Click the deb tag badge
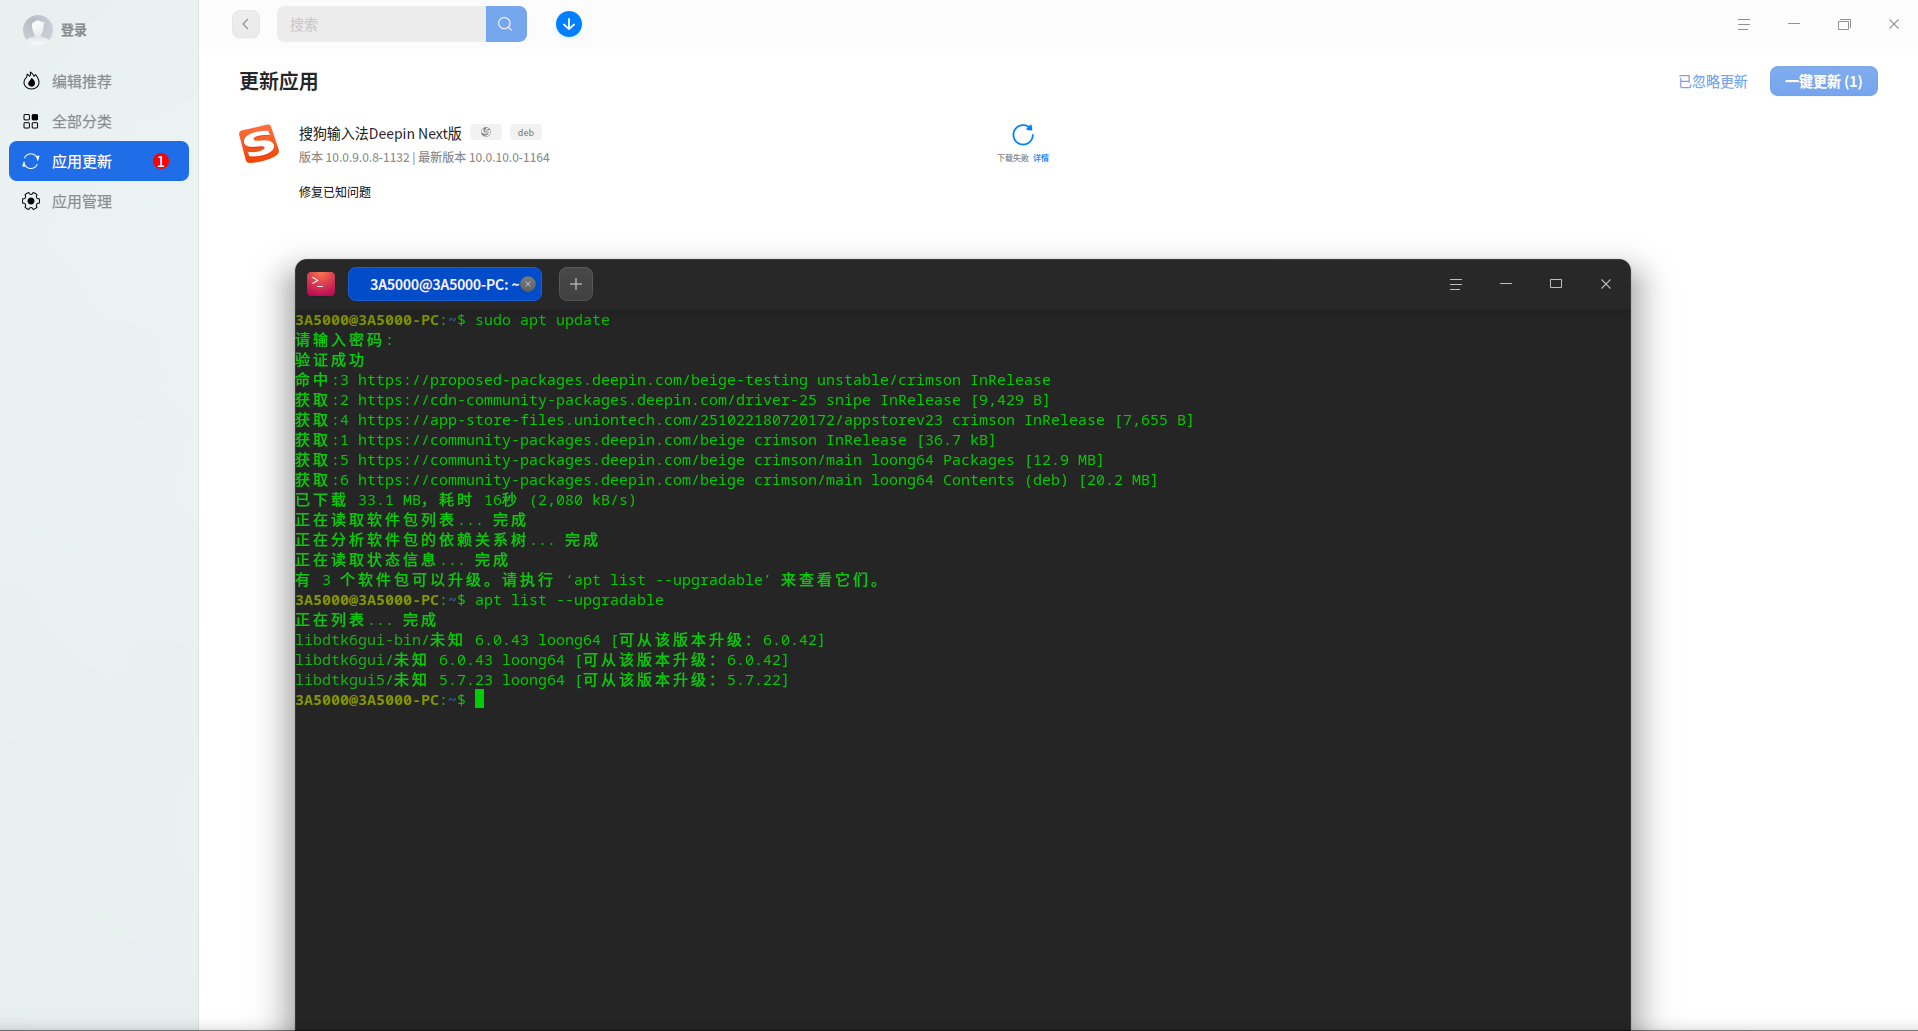This screenshot has height=1031, width=1918. 526,132
